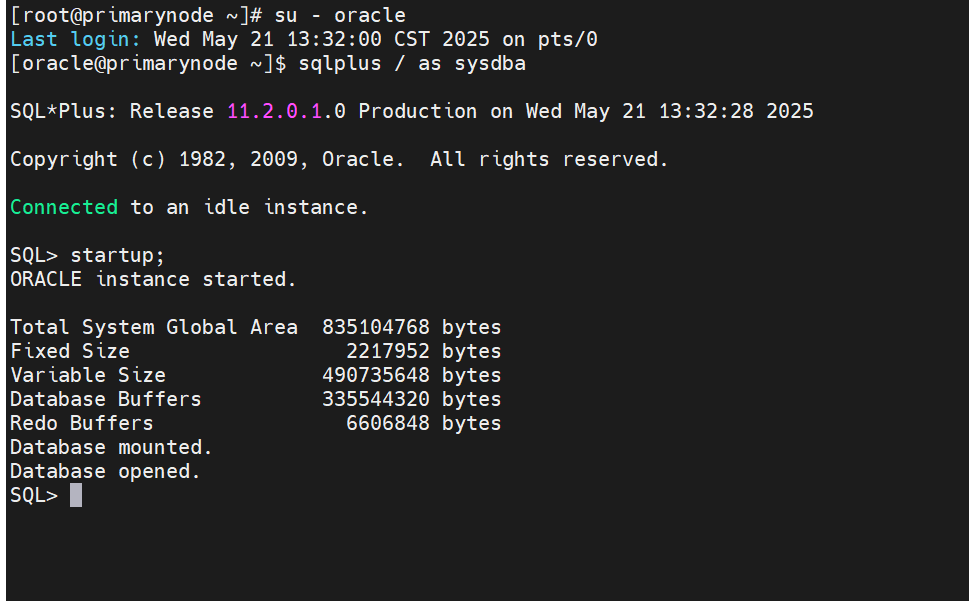Click the "su - oracle" command text
The height and width of the screenshot is (601, 969).
(x=341, y=15)
